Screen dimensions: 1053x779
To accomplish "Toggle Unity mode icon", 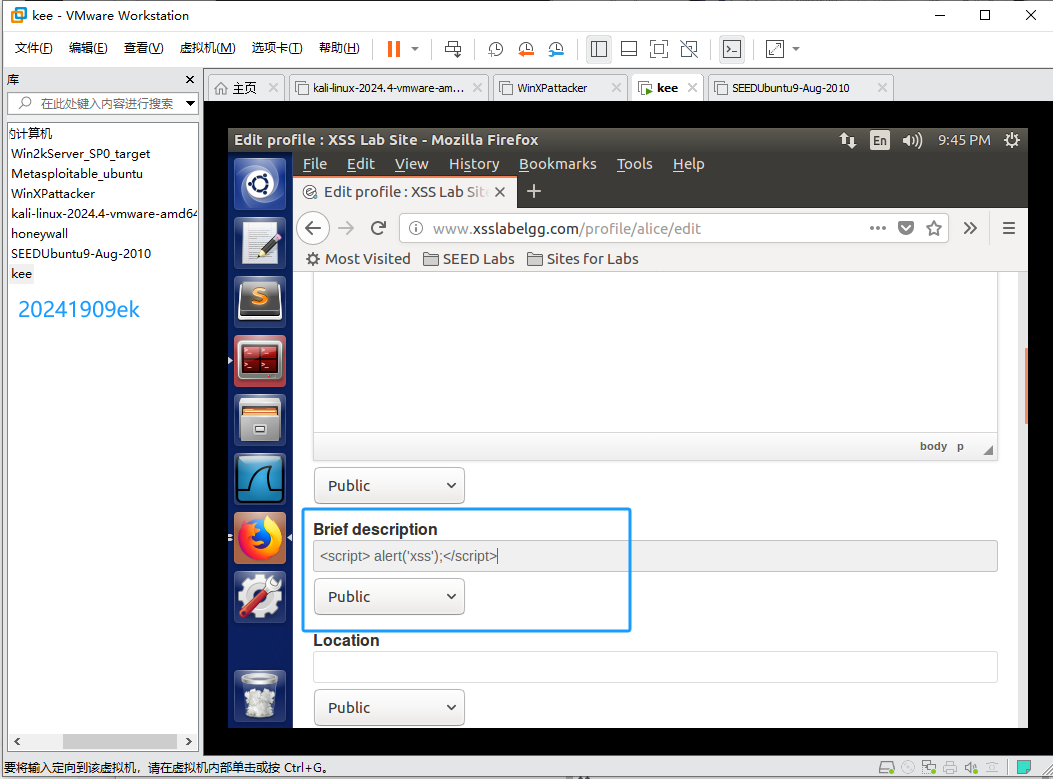I will [x=689, y=48].
